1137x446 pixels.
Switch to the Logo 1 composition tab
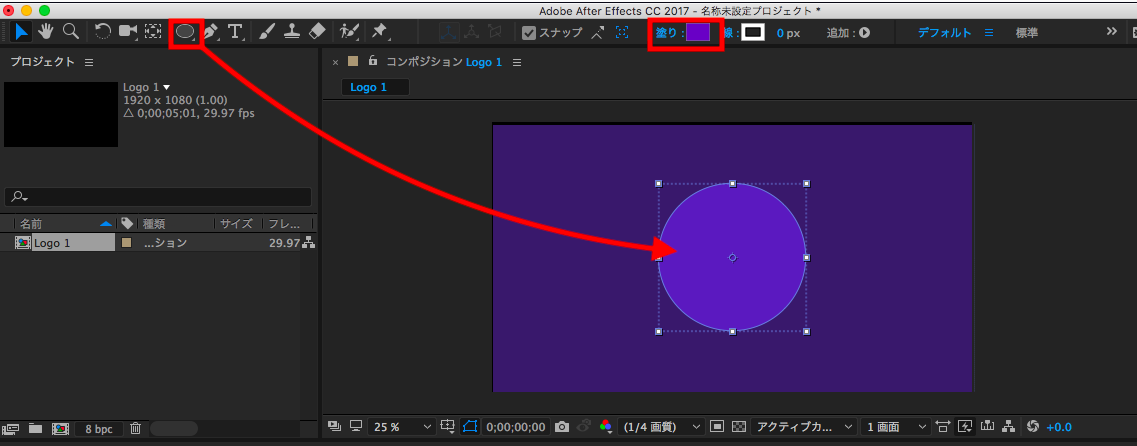pyautogui.click(x=368, y=87)
